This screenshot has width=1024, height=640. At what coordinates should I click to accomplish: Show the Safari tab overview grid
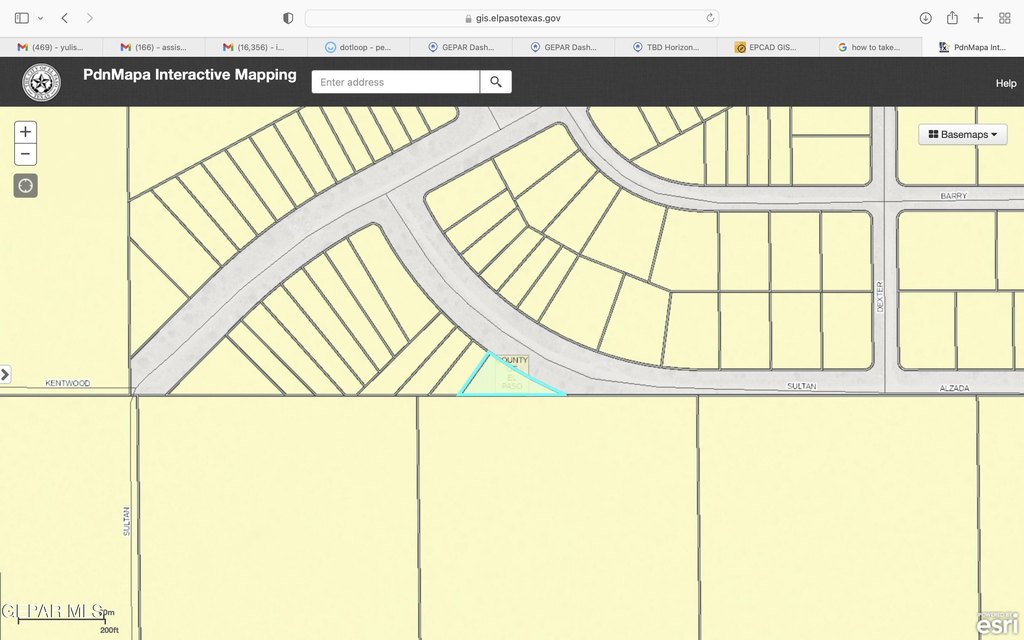coord(1004,18)
